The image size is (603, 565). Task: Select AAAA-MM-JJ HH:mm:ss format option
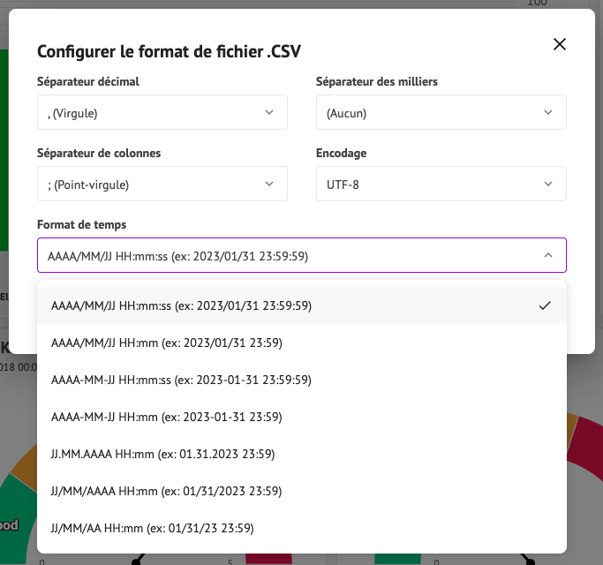181,380
